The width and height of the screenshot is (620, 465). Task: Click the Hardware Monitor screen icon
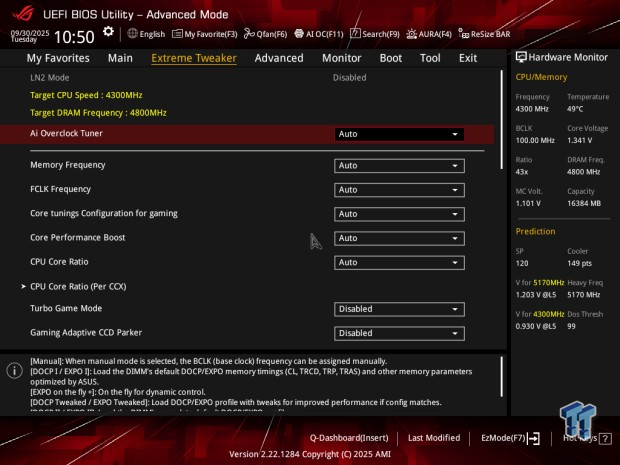click(521, 57)
